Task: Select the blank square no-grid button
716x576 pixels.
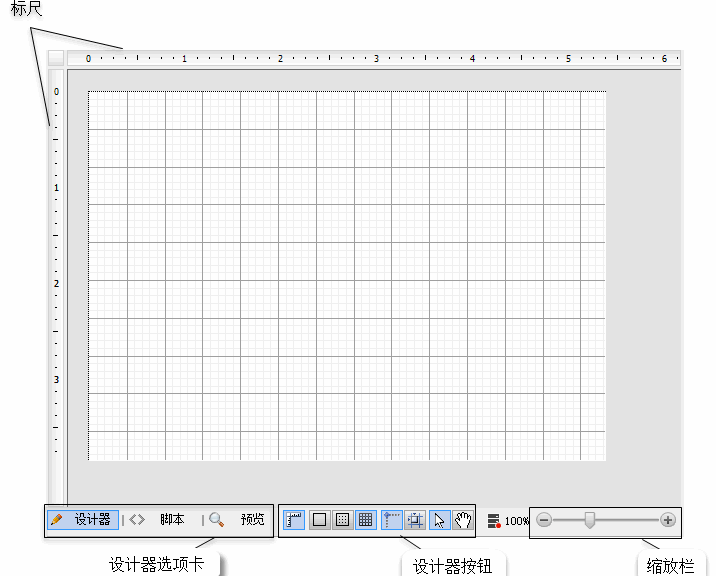Action: coord(319,520)
